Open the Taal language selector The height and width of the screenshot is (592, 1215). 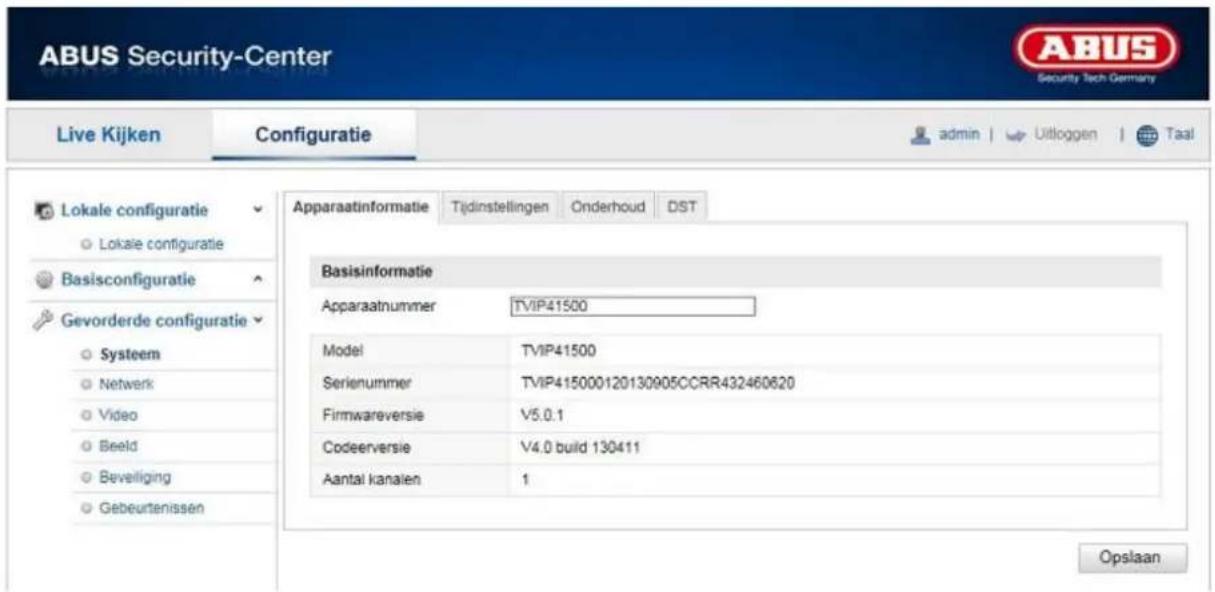(x=1182, y=134)
